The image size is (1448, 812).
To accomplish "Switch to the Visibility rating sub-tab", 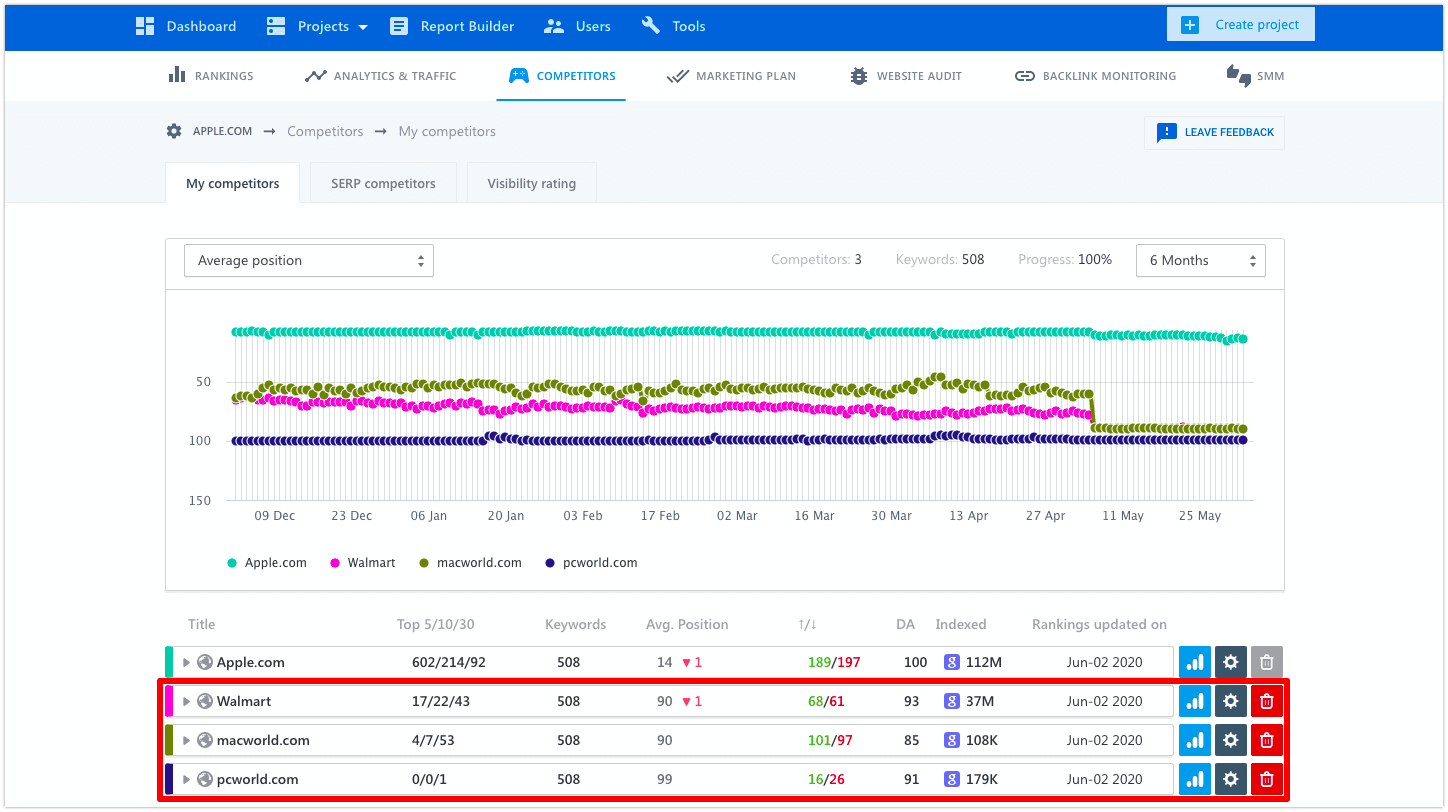I will pyautogui.click(x=531, y=183).
